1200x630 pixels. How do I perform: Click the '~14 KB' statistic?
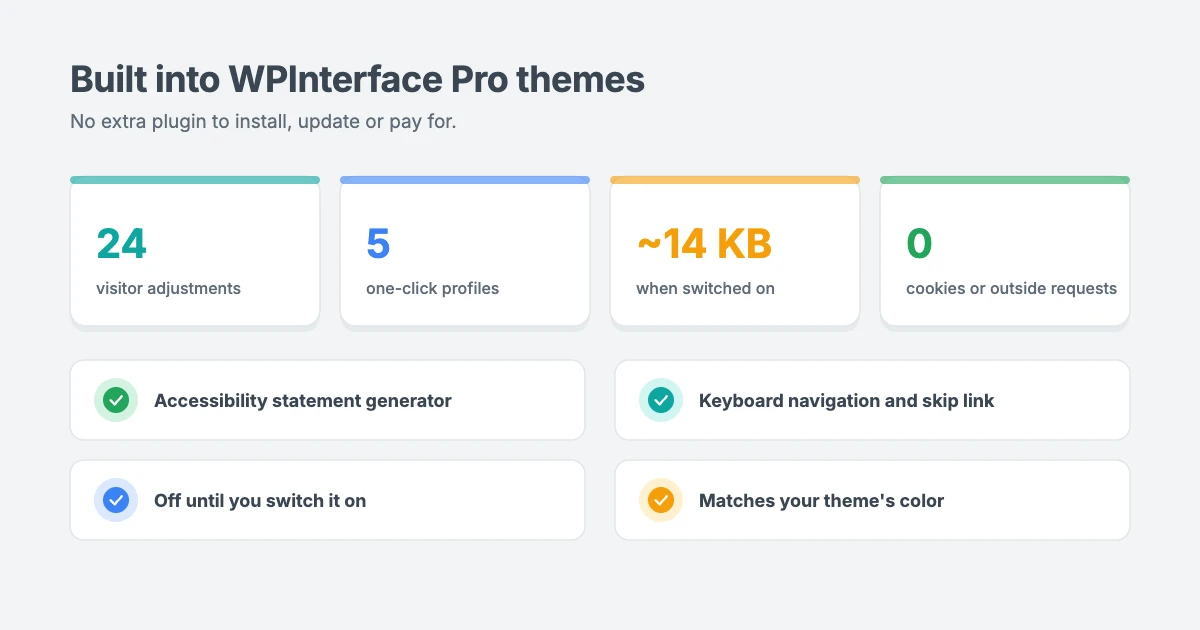tap(704, 243)
